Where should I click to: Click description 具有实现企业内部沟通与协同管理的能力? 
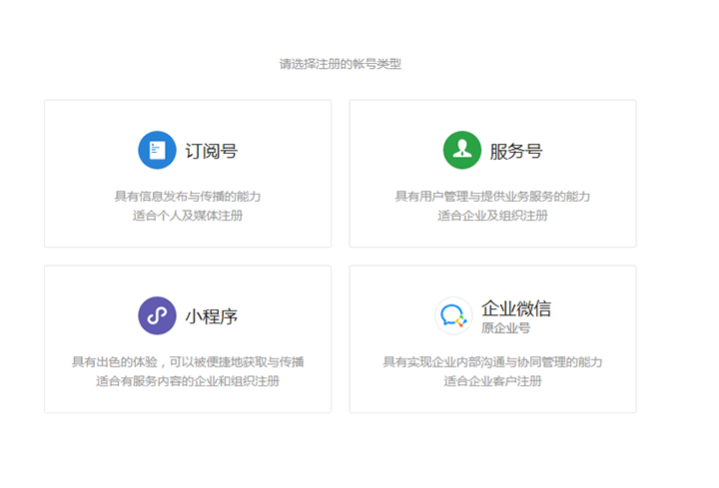click(492, 362)
